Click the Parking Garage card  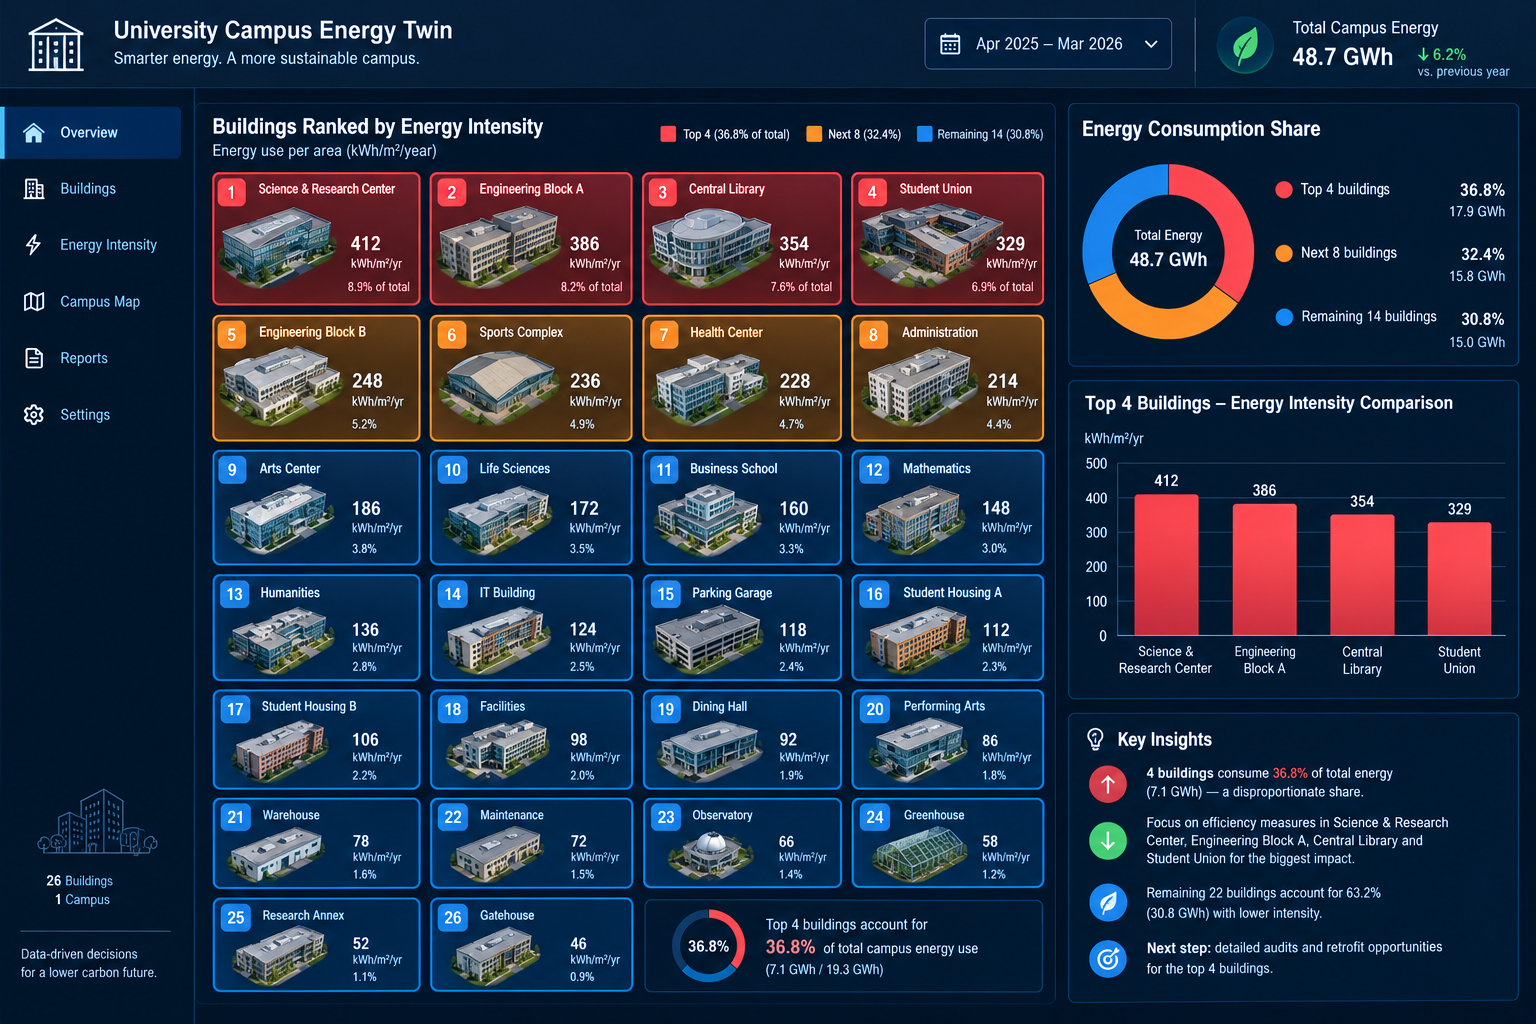742,627
